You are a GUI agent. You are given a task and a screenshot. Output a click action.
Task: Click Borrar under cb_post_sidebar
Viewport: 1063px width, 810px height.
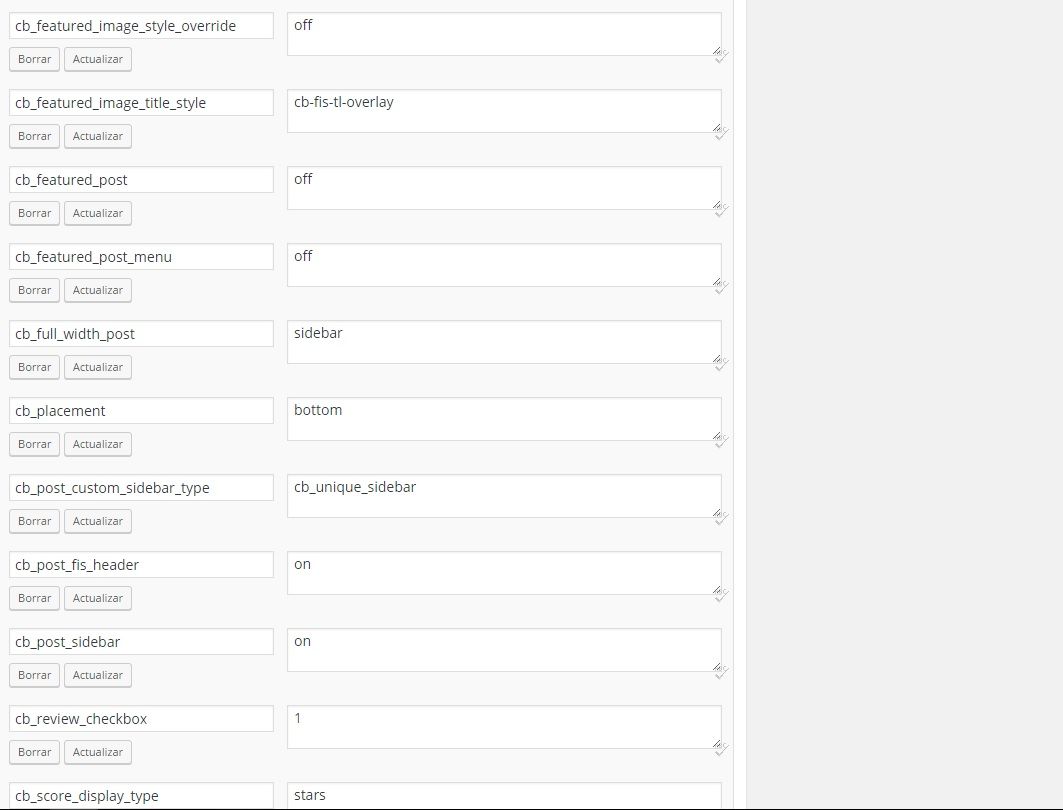coord(35,675)
